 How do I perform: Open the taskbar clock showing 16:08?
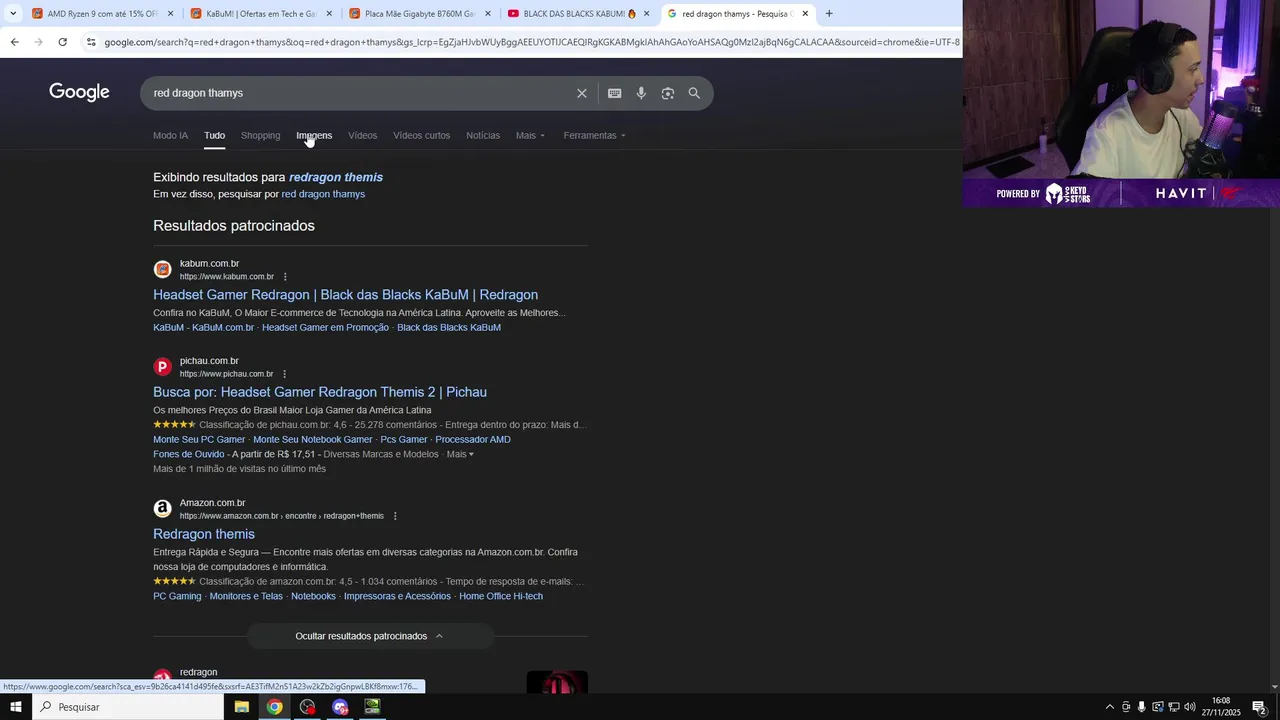[x=1221, y=707]
